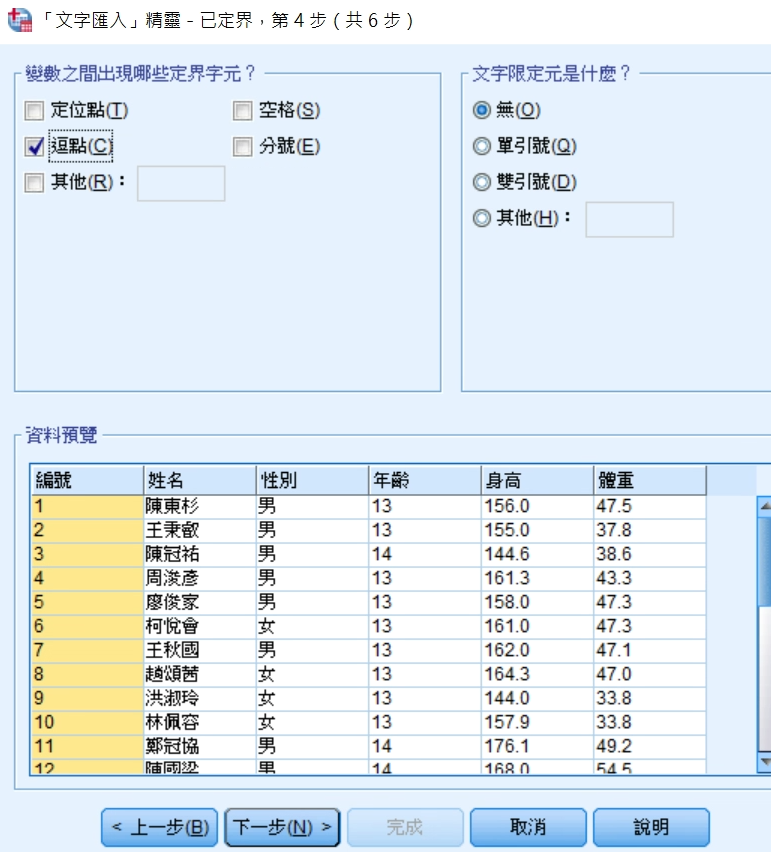Click the other delimiter text field
Image resolution: width=771 pixels, height=852 pixels.
point(181,184)
